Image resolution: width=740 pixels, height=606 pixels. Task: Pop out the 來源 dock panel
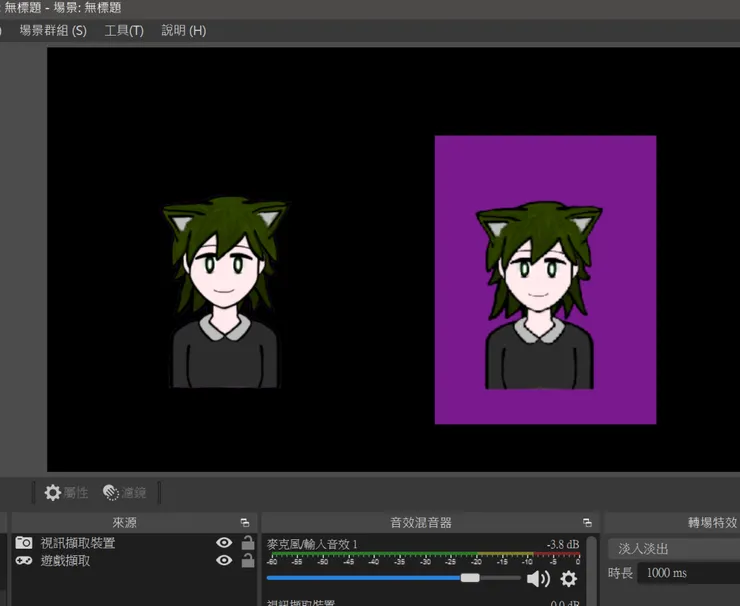(245, 523)
